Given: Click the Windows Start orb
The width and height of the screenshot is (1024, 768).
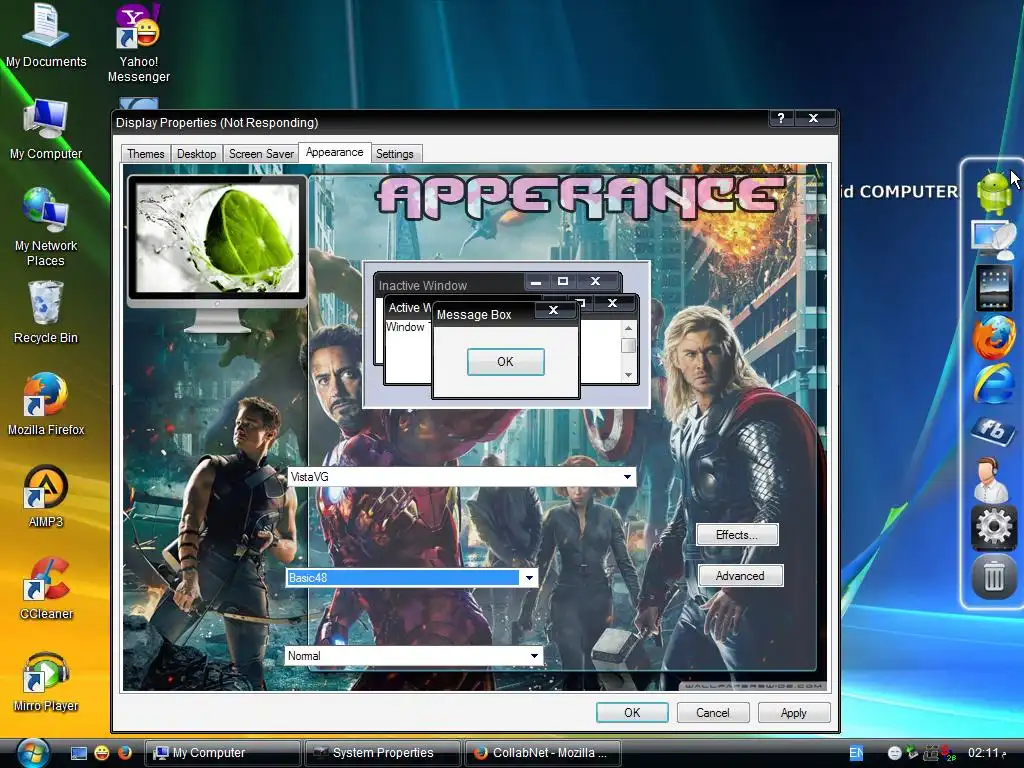Looking at the screenshot, I should pos(33,753).
